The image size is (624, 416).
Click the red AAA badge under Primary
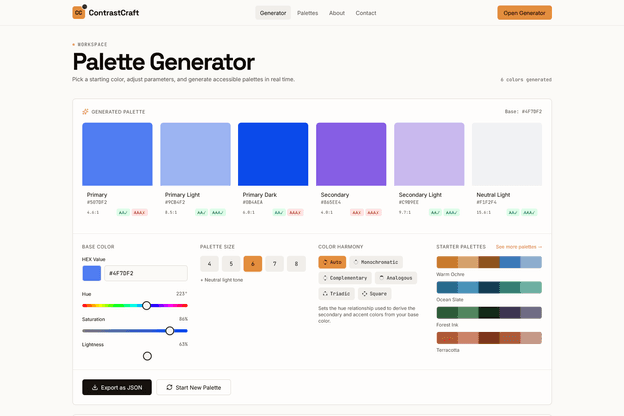click(x=140, y=213)
